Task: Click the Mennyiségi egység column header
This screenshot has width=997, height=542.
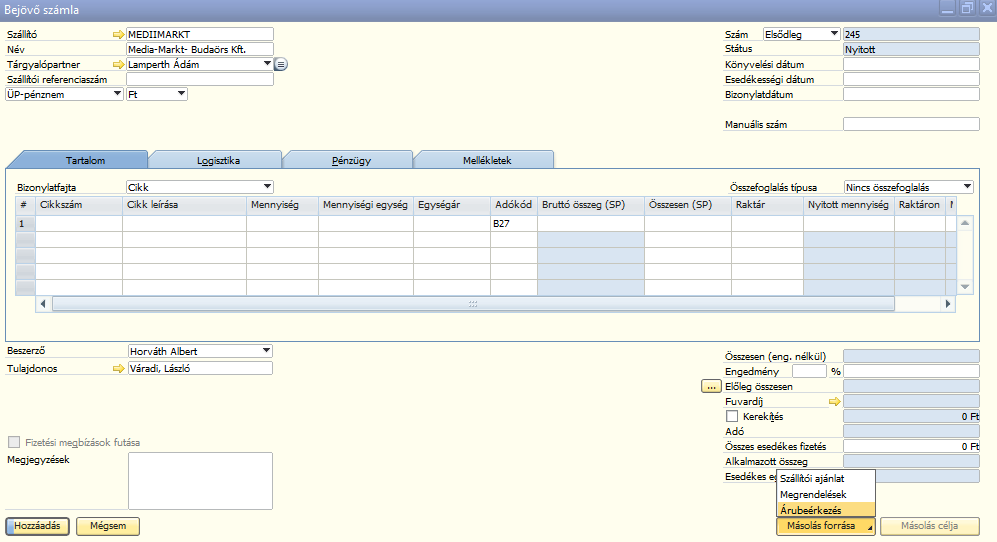Action: point(366,205)
